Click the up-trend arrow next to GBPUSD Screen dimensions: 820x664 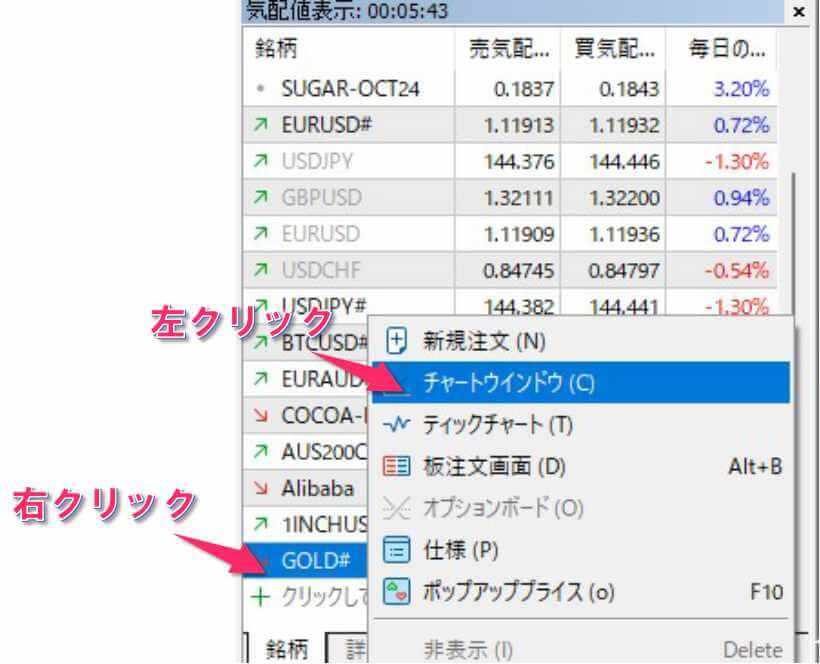pos(260,193)
